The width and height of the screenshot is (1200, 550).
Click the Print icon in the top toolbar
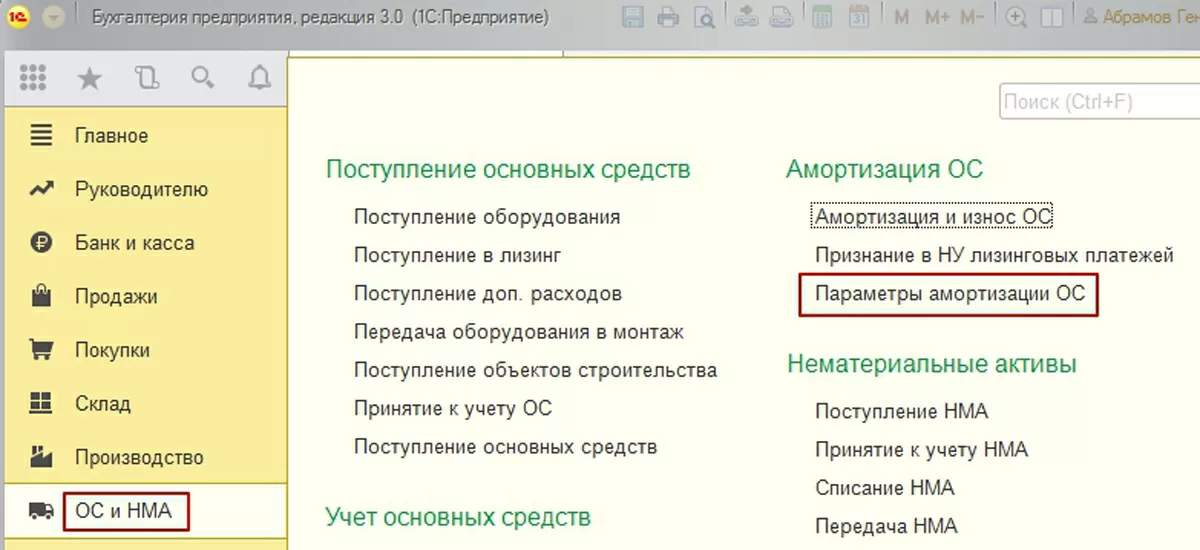coord(668,18)
